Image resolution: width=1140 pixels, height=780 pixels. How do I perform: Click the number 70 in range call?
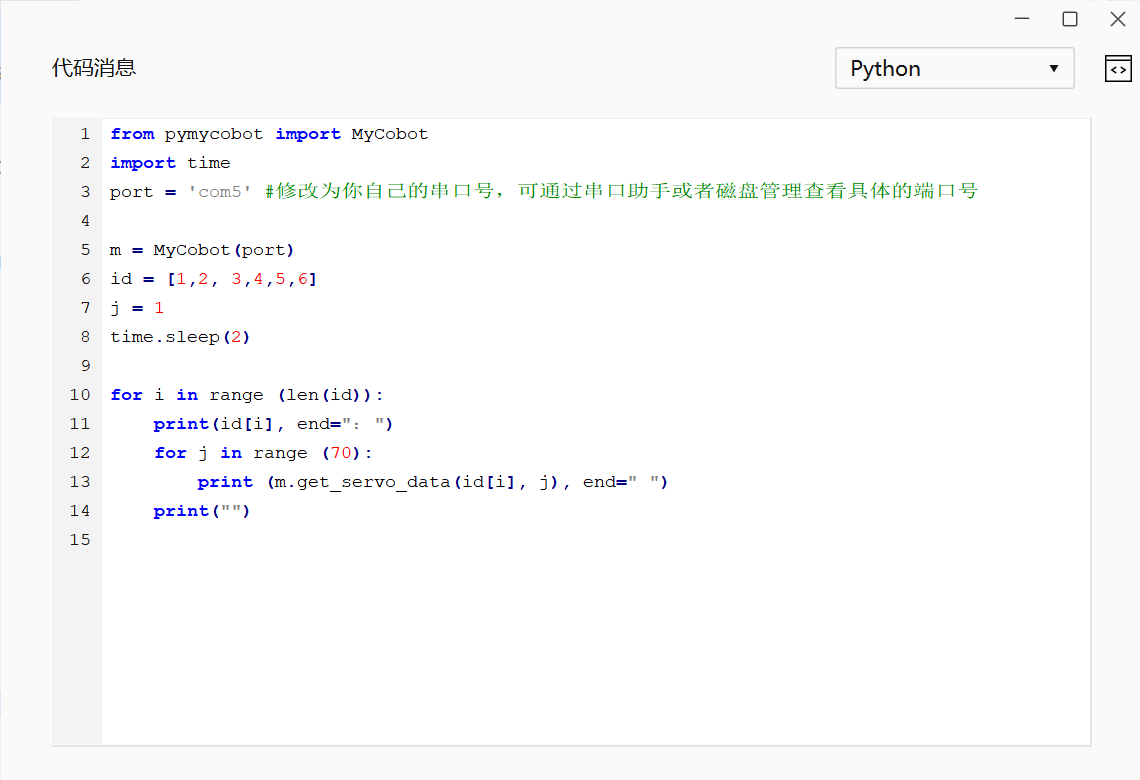(x=341, y=453)
